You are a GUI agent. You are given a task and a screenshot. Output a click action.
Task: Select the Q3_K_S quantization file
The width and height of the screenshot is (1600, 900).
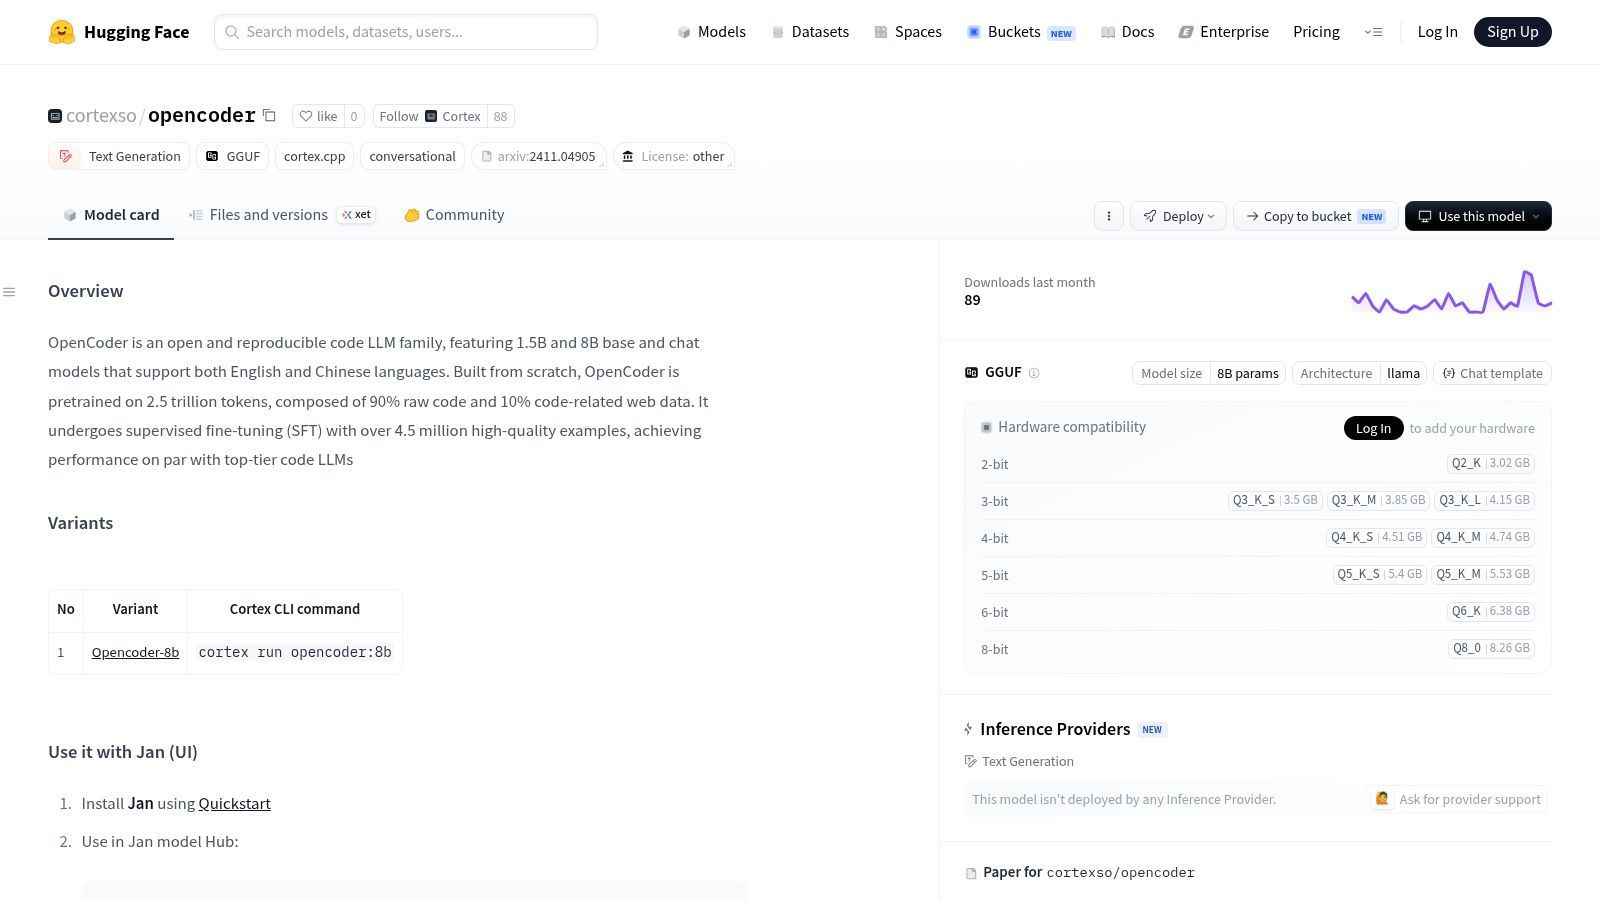coord(1275,500)
